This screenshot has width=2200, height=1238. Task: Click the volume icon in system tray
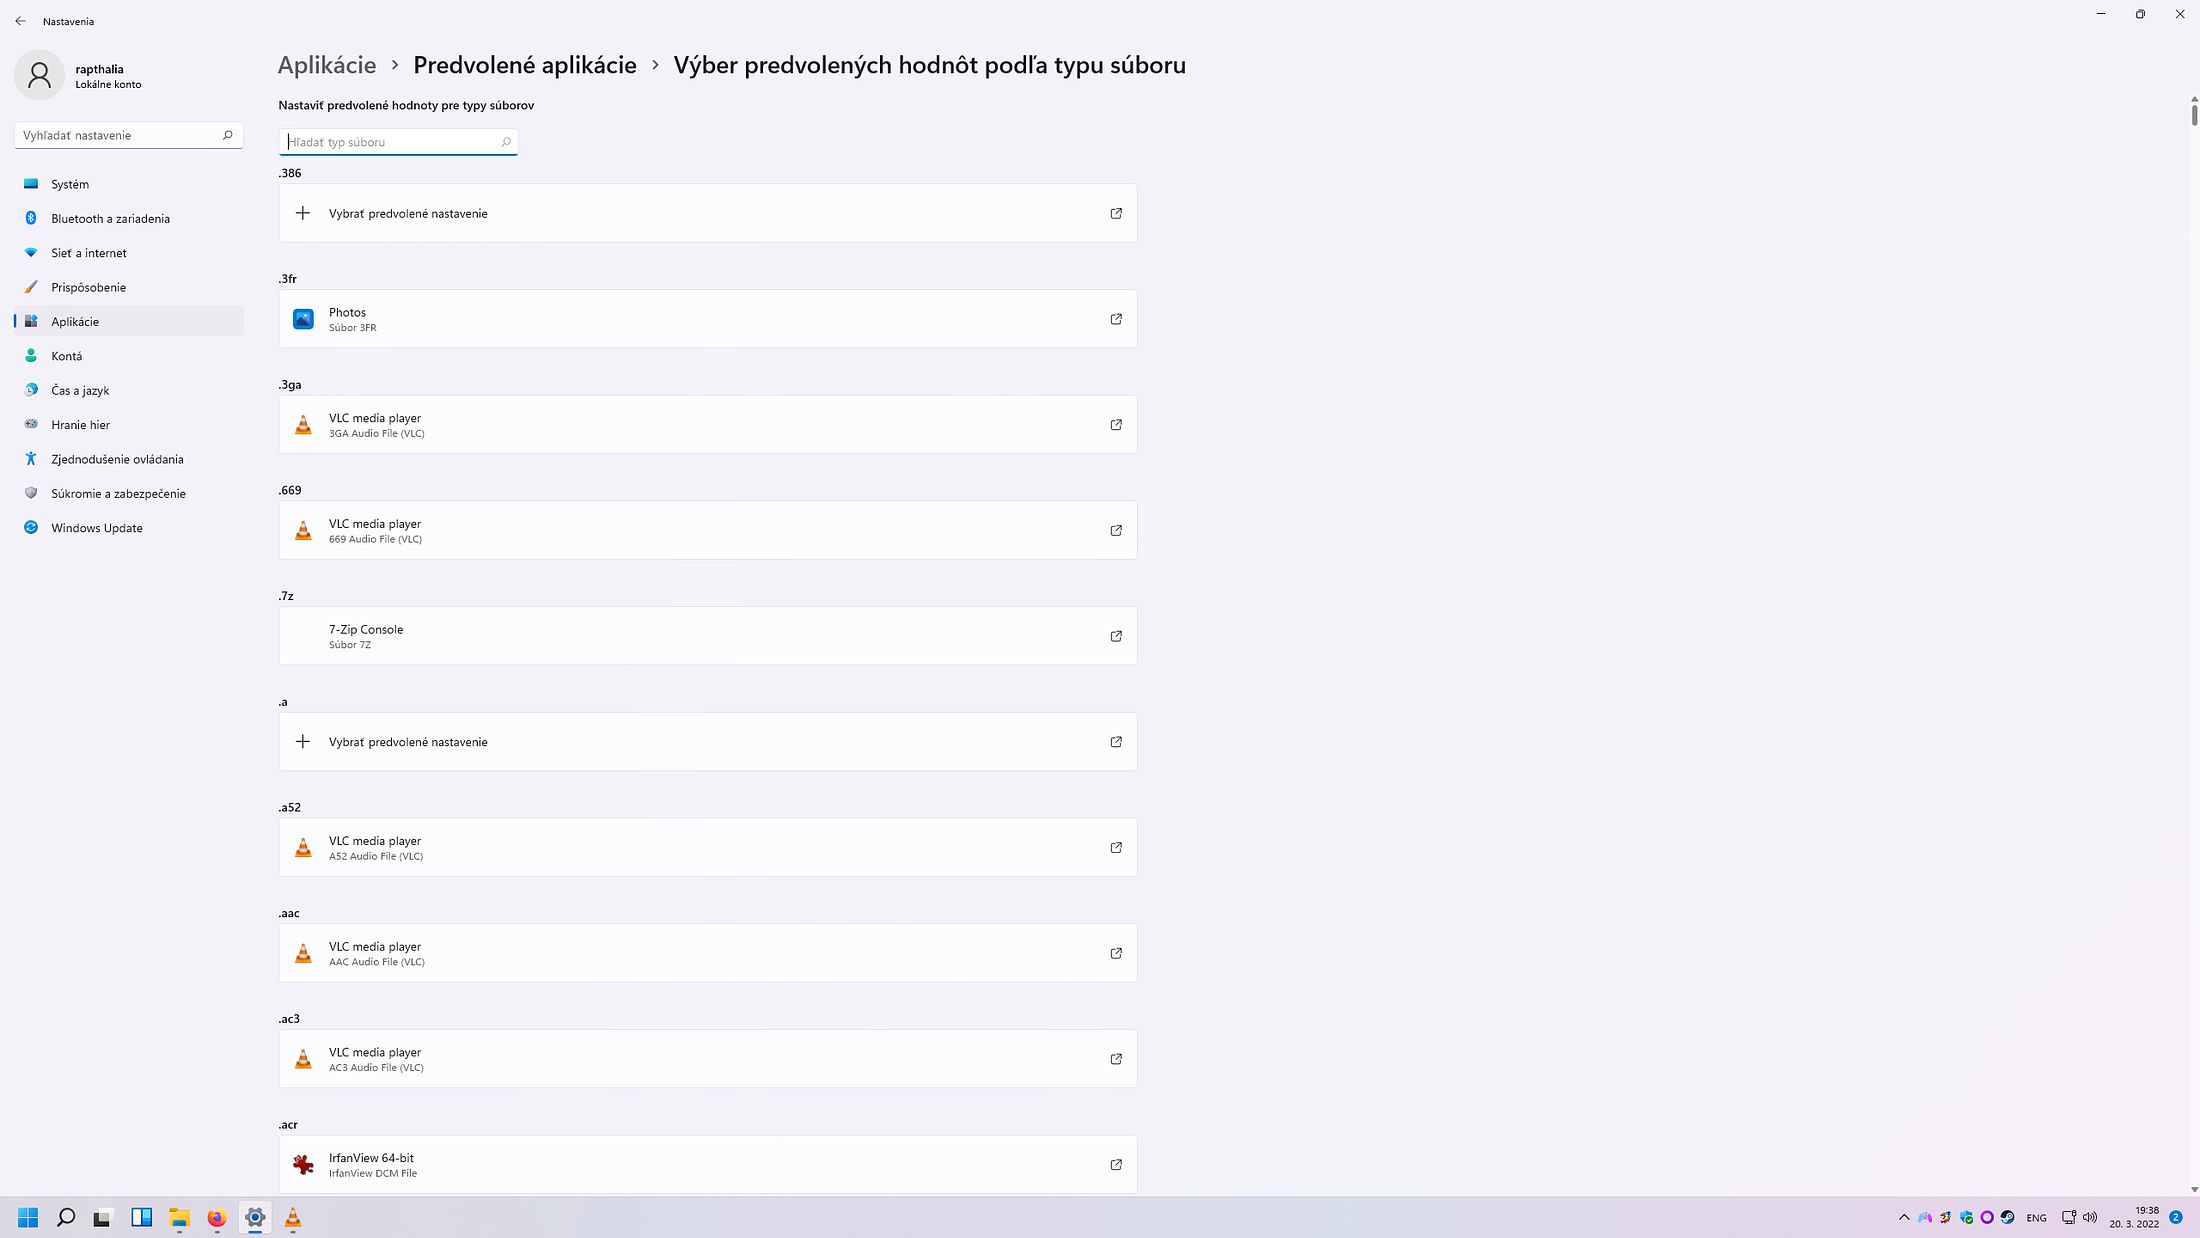tap(2090, 1217)
